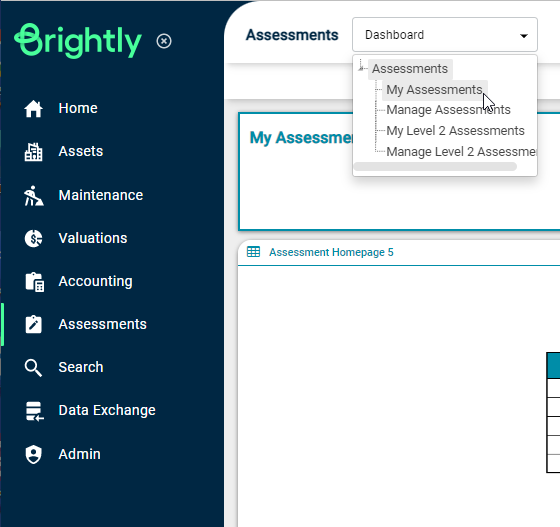
Task: Click the Admin shield icon
Action: pos(34,455)
